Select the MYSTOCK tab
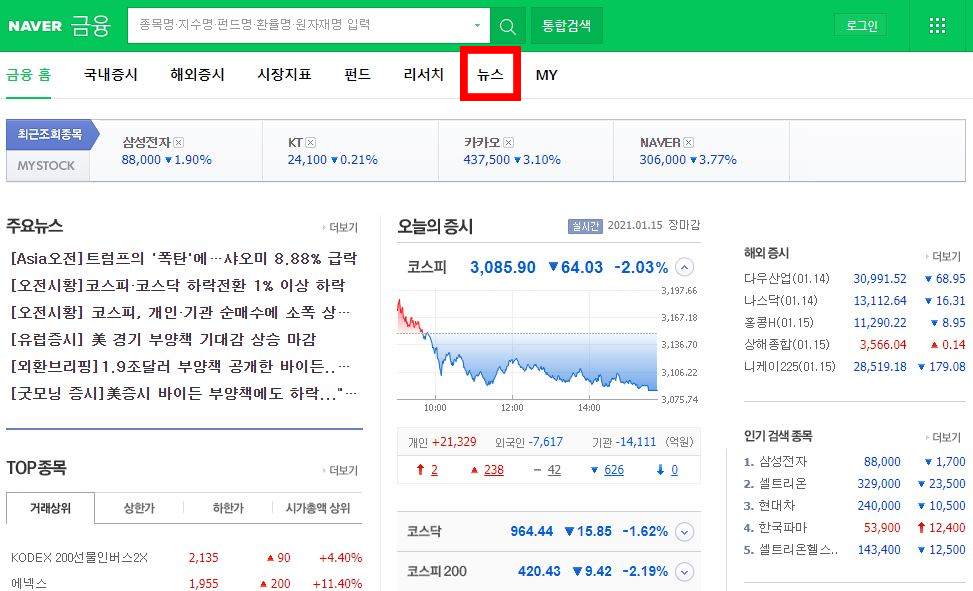 47,166
